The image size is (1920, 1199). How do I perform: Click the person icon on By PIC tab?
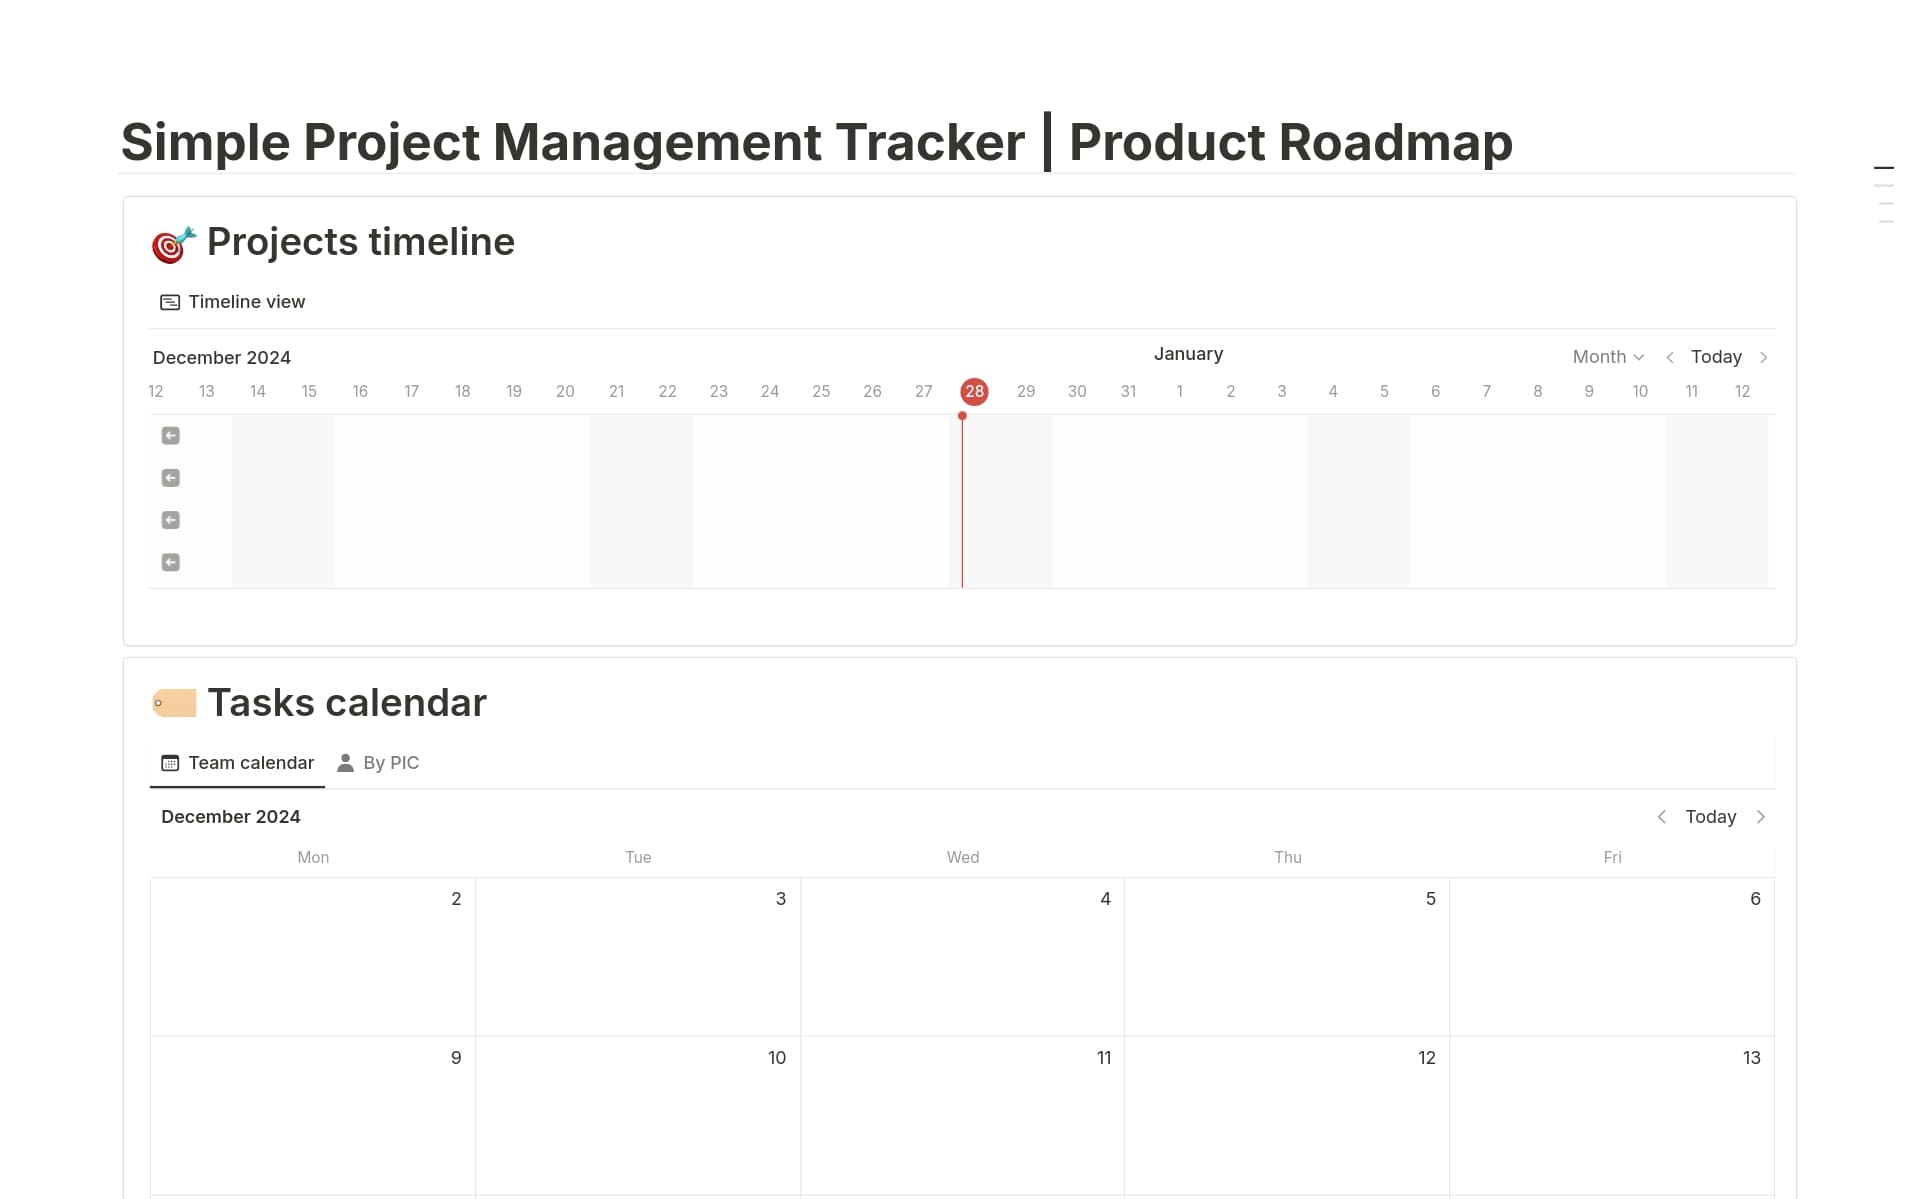click(x=345, y=762)
